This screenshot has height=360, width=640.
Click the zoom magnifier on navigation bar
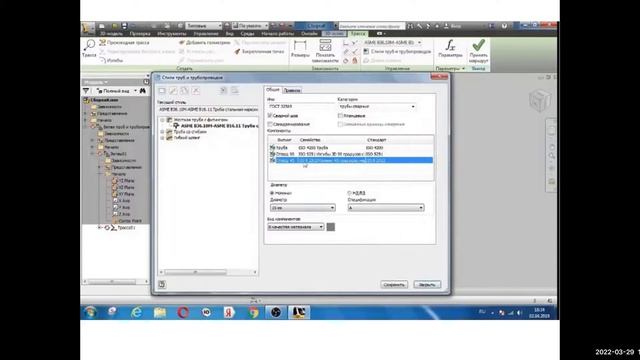552,156
